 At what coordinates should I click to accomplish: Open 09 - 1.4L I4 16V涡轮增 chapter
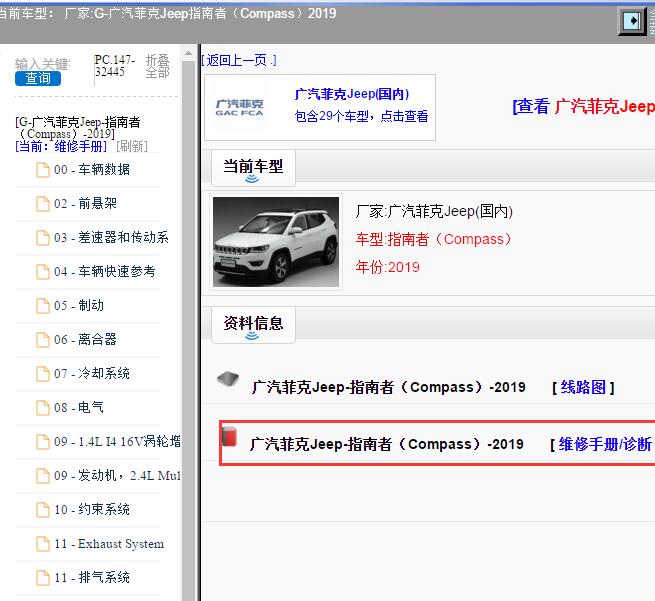117,441
